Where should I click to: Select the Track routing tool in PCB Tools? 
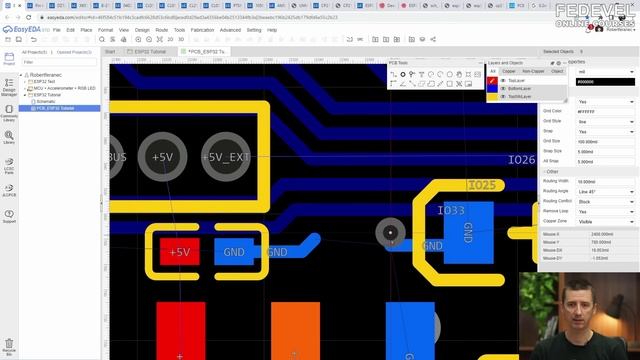pos(393,74)
